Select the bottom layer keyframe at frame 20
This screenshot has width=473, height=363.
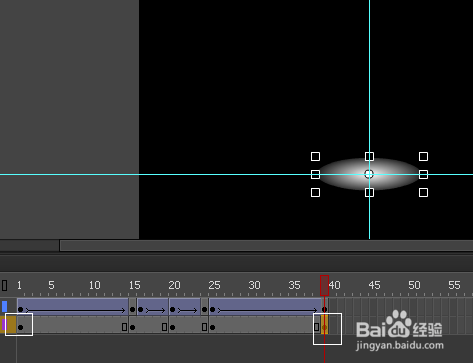(172, 327)
